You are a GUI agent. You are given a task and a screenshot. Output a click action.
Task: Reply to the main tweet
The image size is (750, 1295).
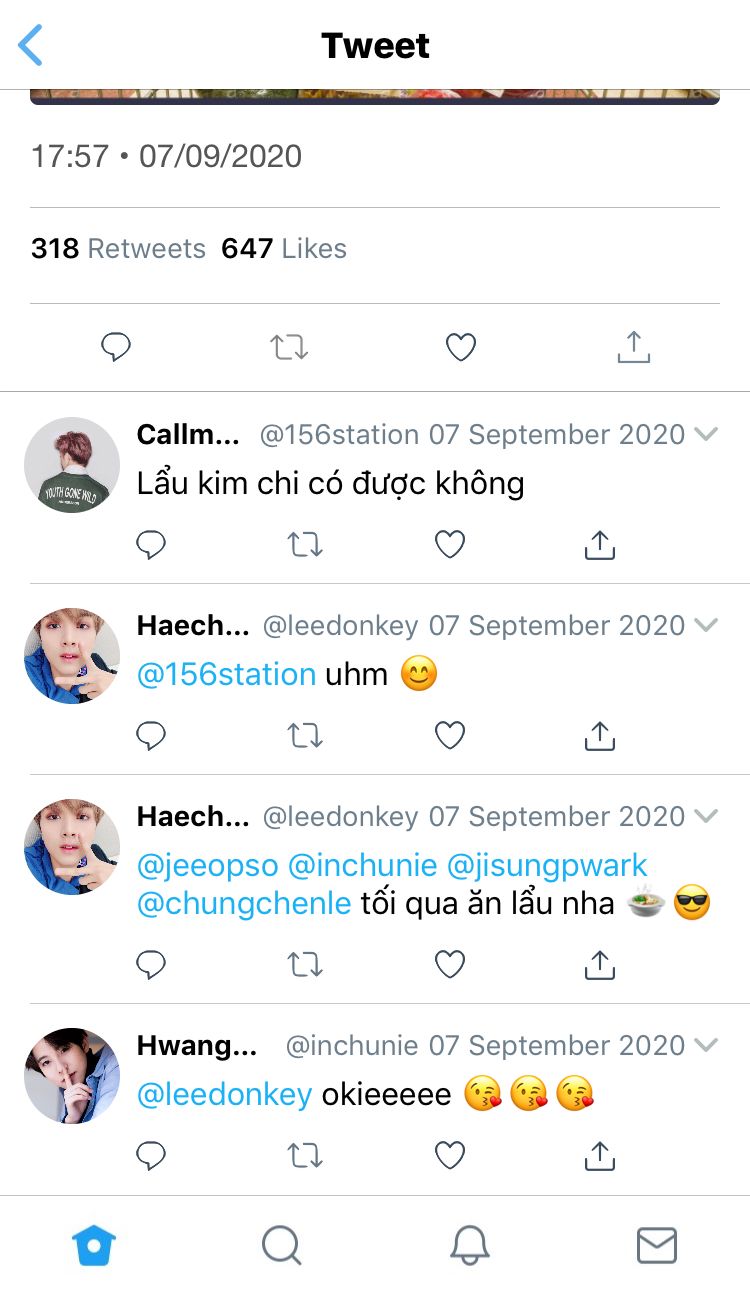tap(117, 347)
